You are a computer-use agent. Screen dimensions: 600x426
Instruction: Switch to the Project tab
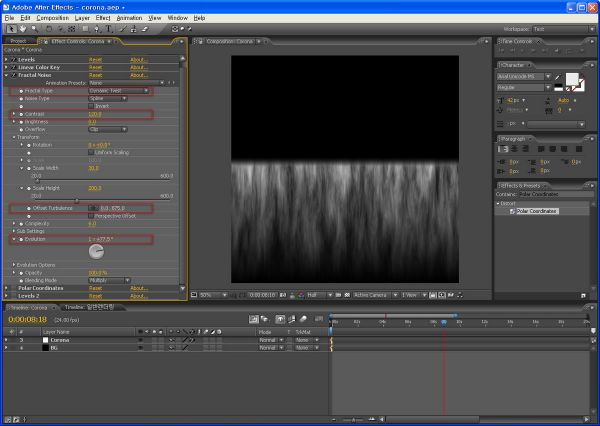[x=18, y=41]
